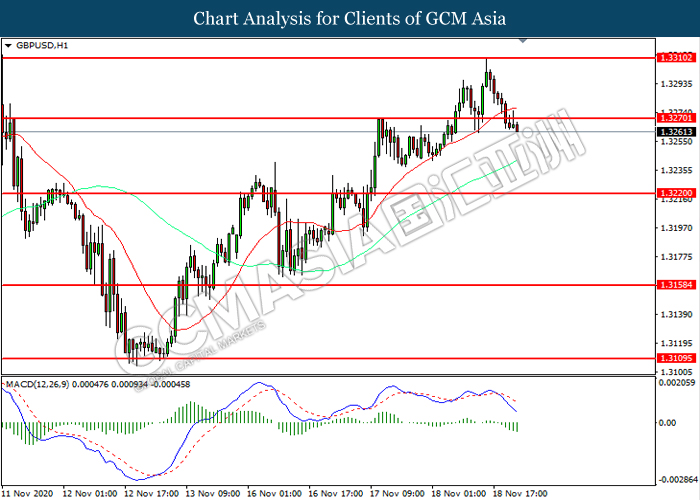Viewport: 700px width, 500px height.
Task: Select the 1.31584 price level label
Action: [x=676, y=285]
